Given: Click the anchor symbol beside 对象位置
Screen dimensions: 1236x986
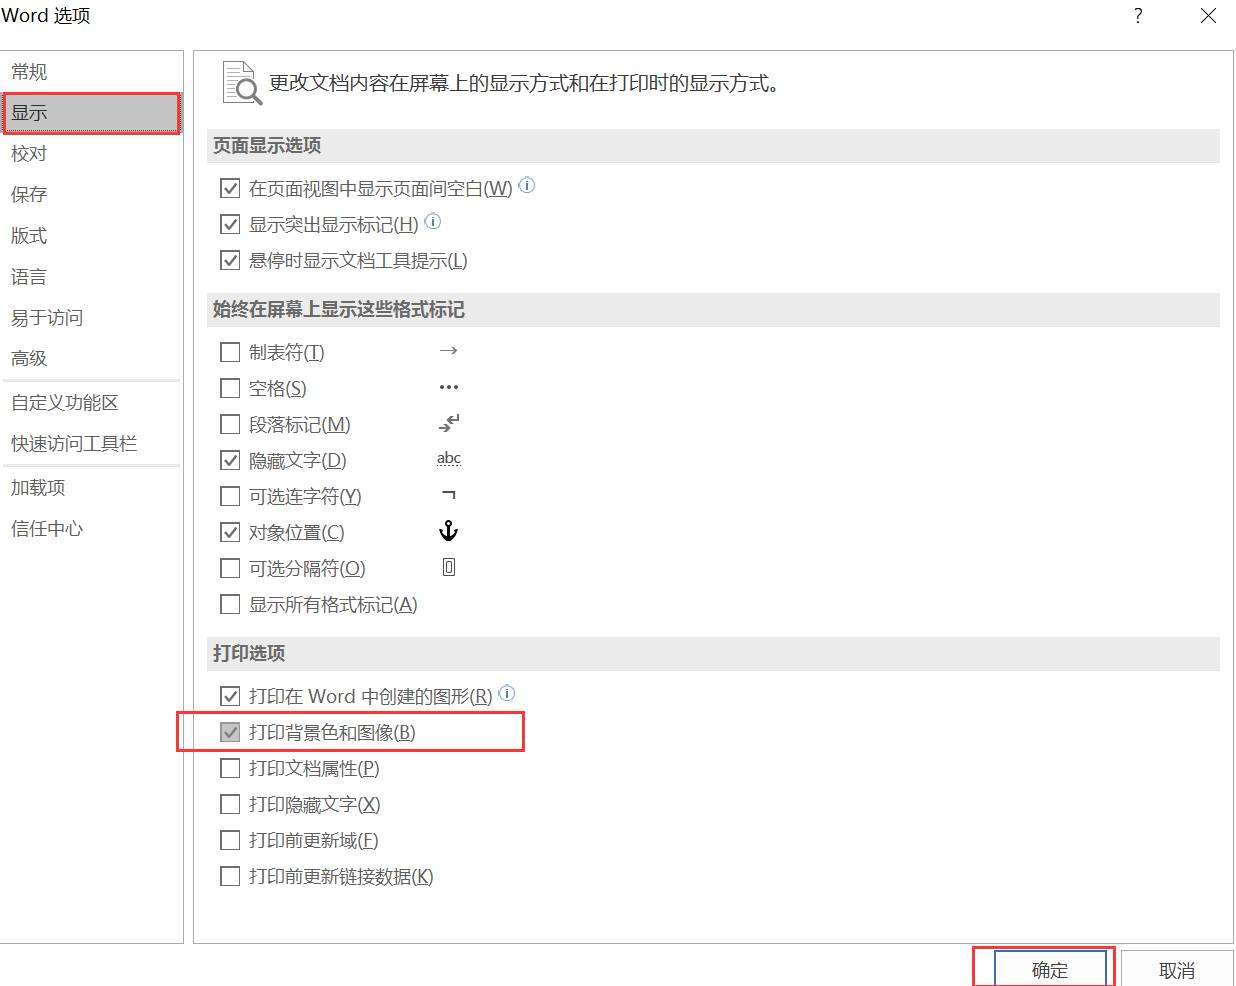Looking at the screenshot, I should point(448,531).
